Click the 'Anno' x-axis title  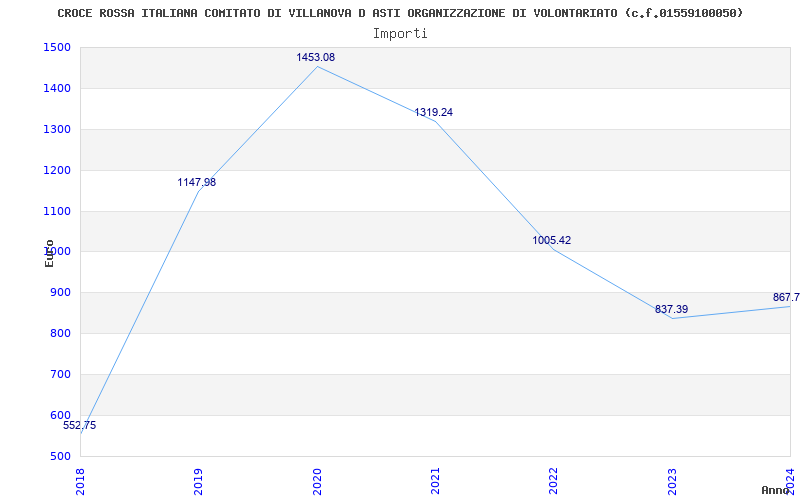click(776, 490)
